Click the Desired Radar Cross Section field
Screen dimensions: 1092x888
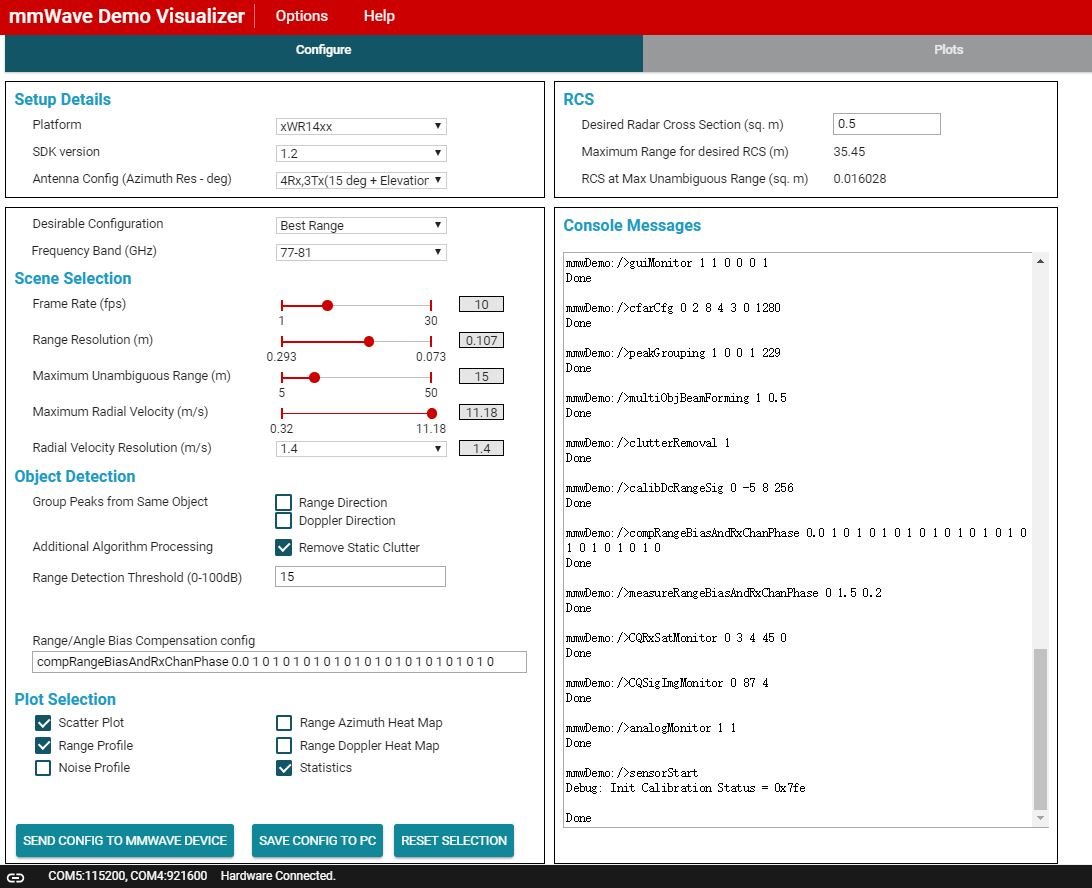tap(887, 124)
